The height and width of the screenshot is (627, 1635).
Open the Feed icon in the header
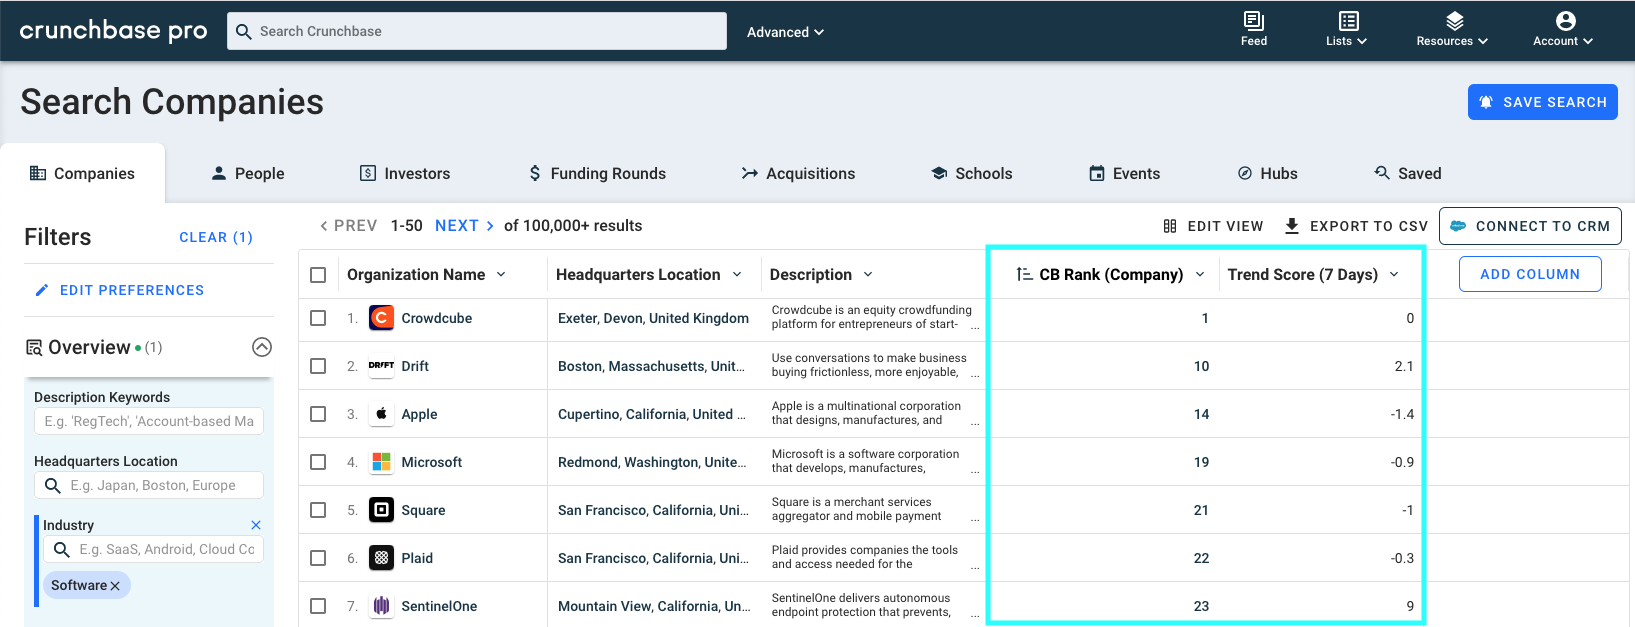click(1254, 21)
